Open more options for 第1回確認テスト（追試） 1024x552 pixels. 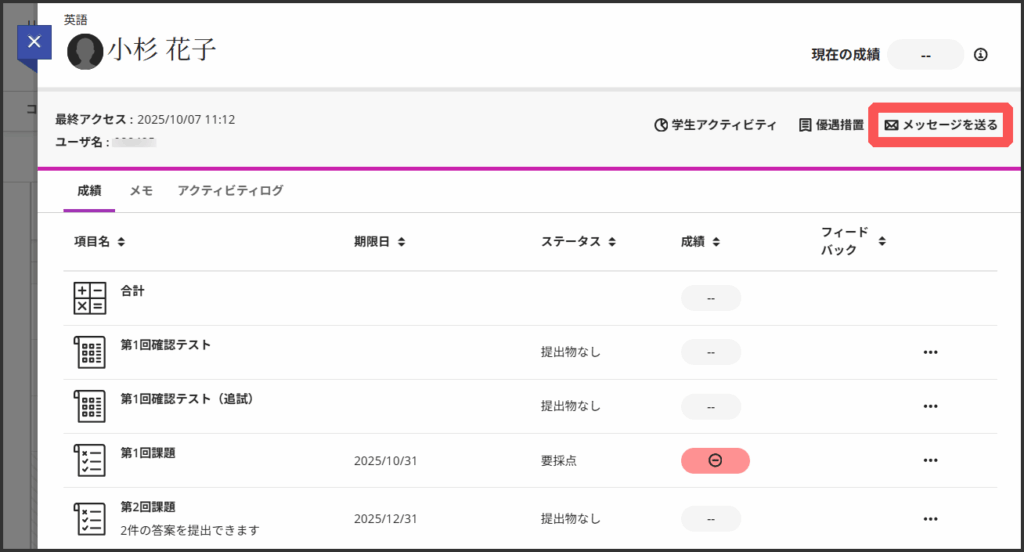pyautogui.click(x=930, y=406)
